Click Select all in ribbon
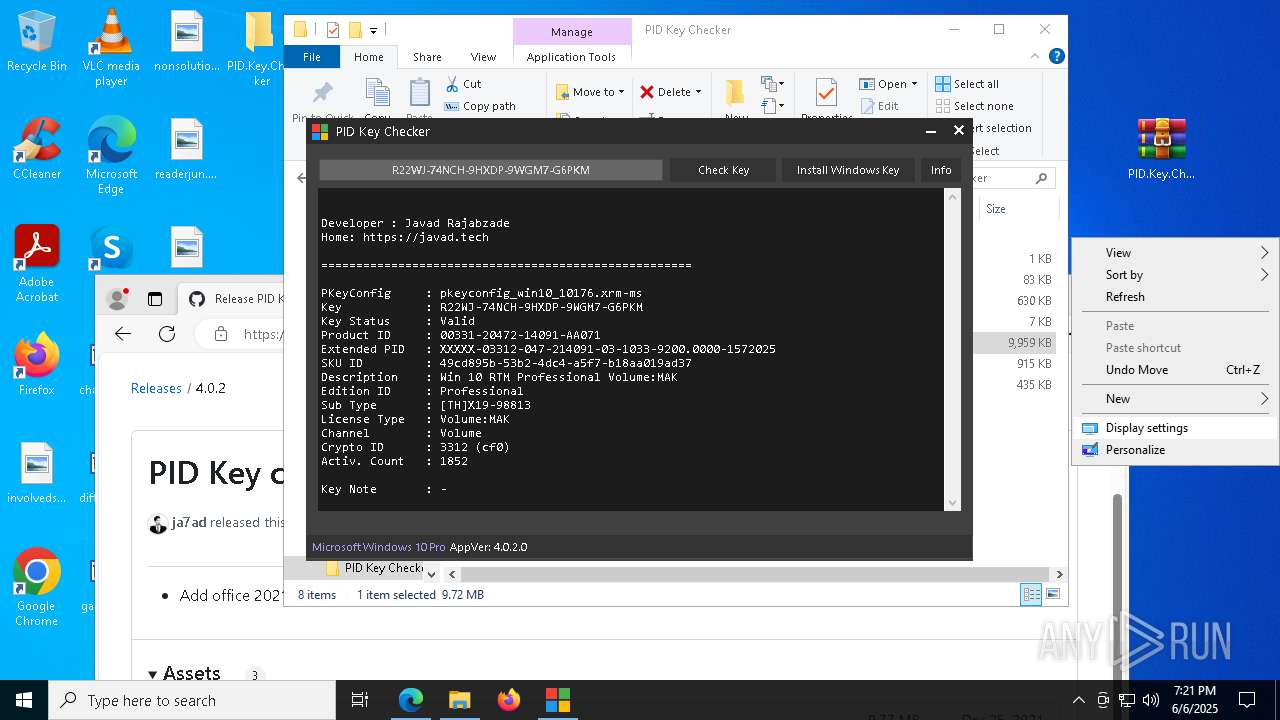This screenshot has height=720, width=1280. tap(967, 84)
